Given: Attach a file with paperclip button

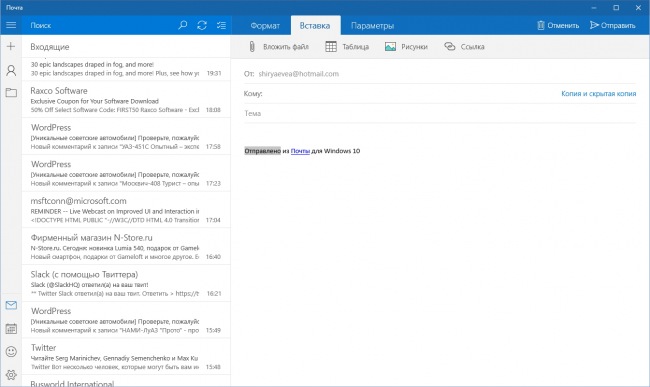Looking at the screenshot, I should click(279, 47).
